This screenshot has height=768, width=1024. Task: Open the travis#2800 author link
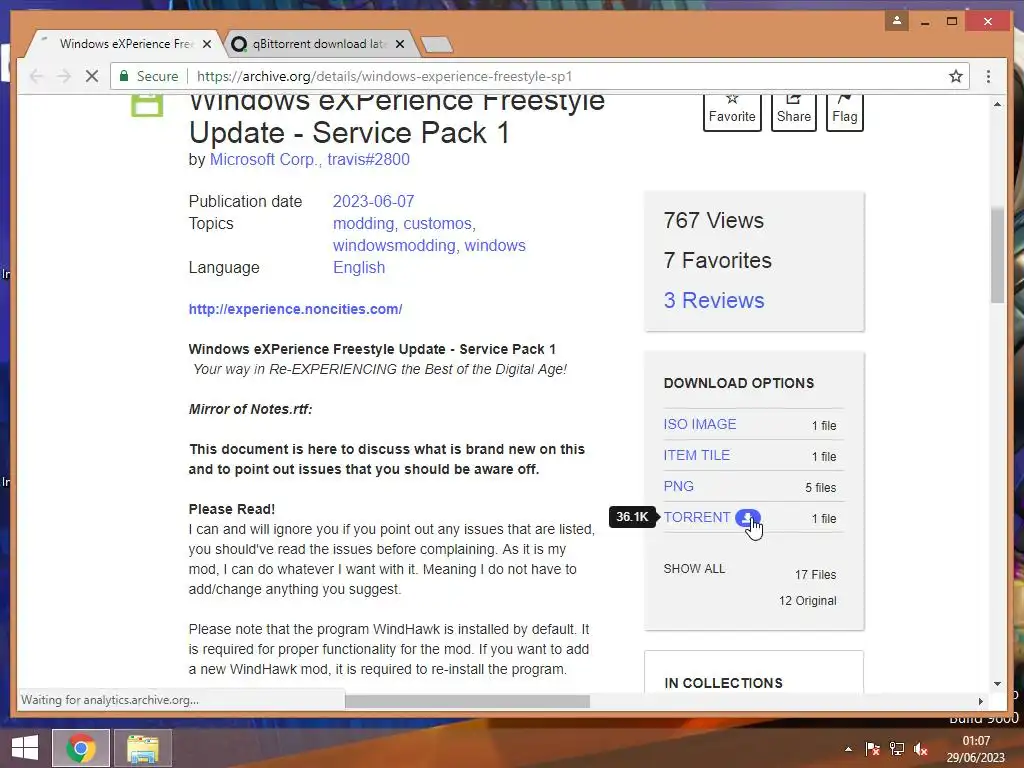click(x=368, y=159)
